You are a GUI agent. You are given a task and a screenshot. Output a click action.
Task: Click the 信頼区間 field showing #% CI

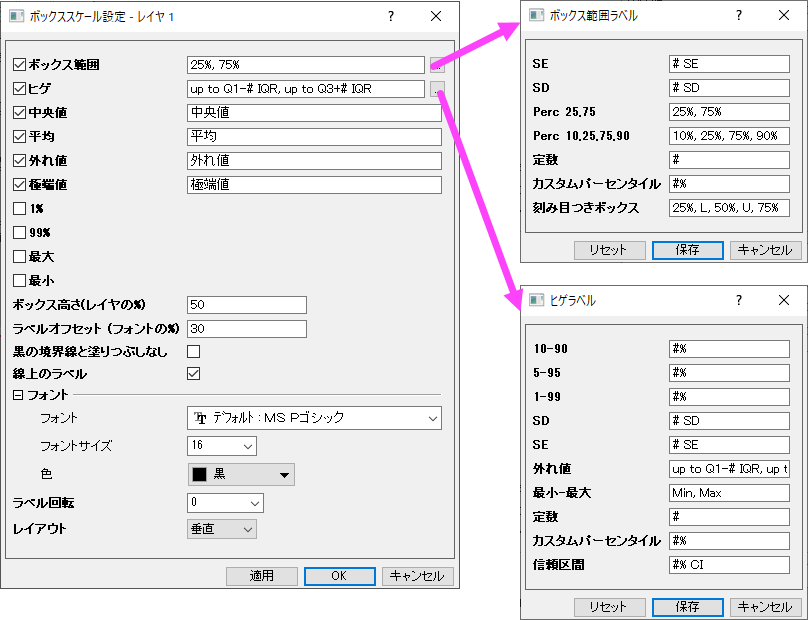click(x=729, y=565)
